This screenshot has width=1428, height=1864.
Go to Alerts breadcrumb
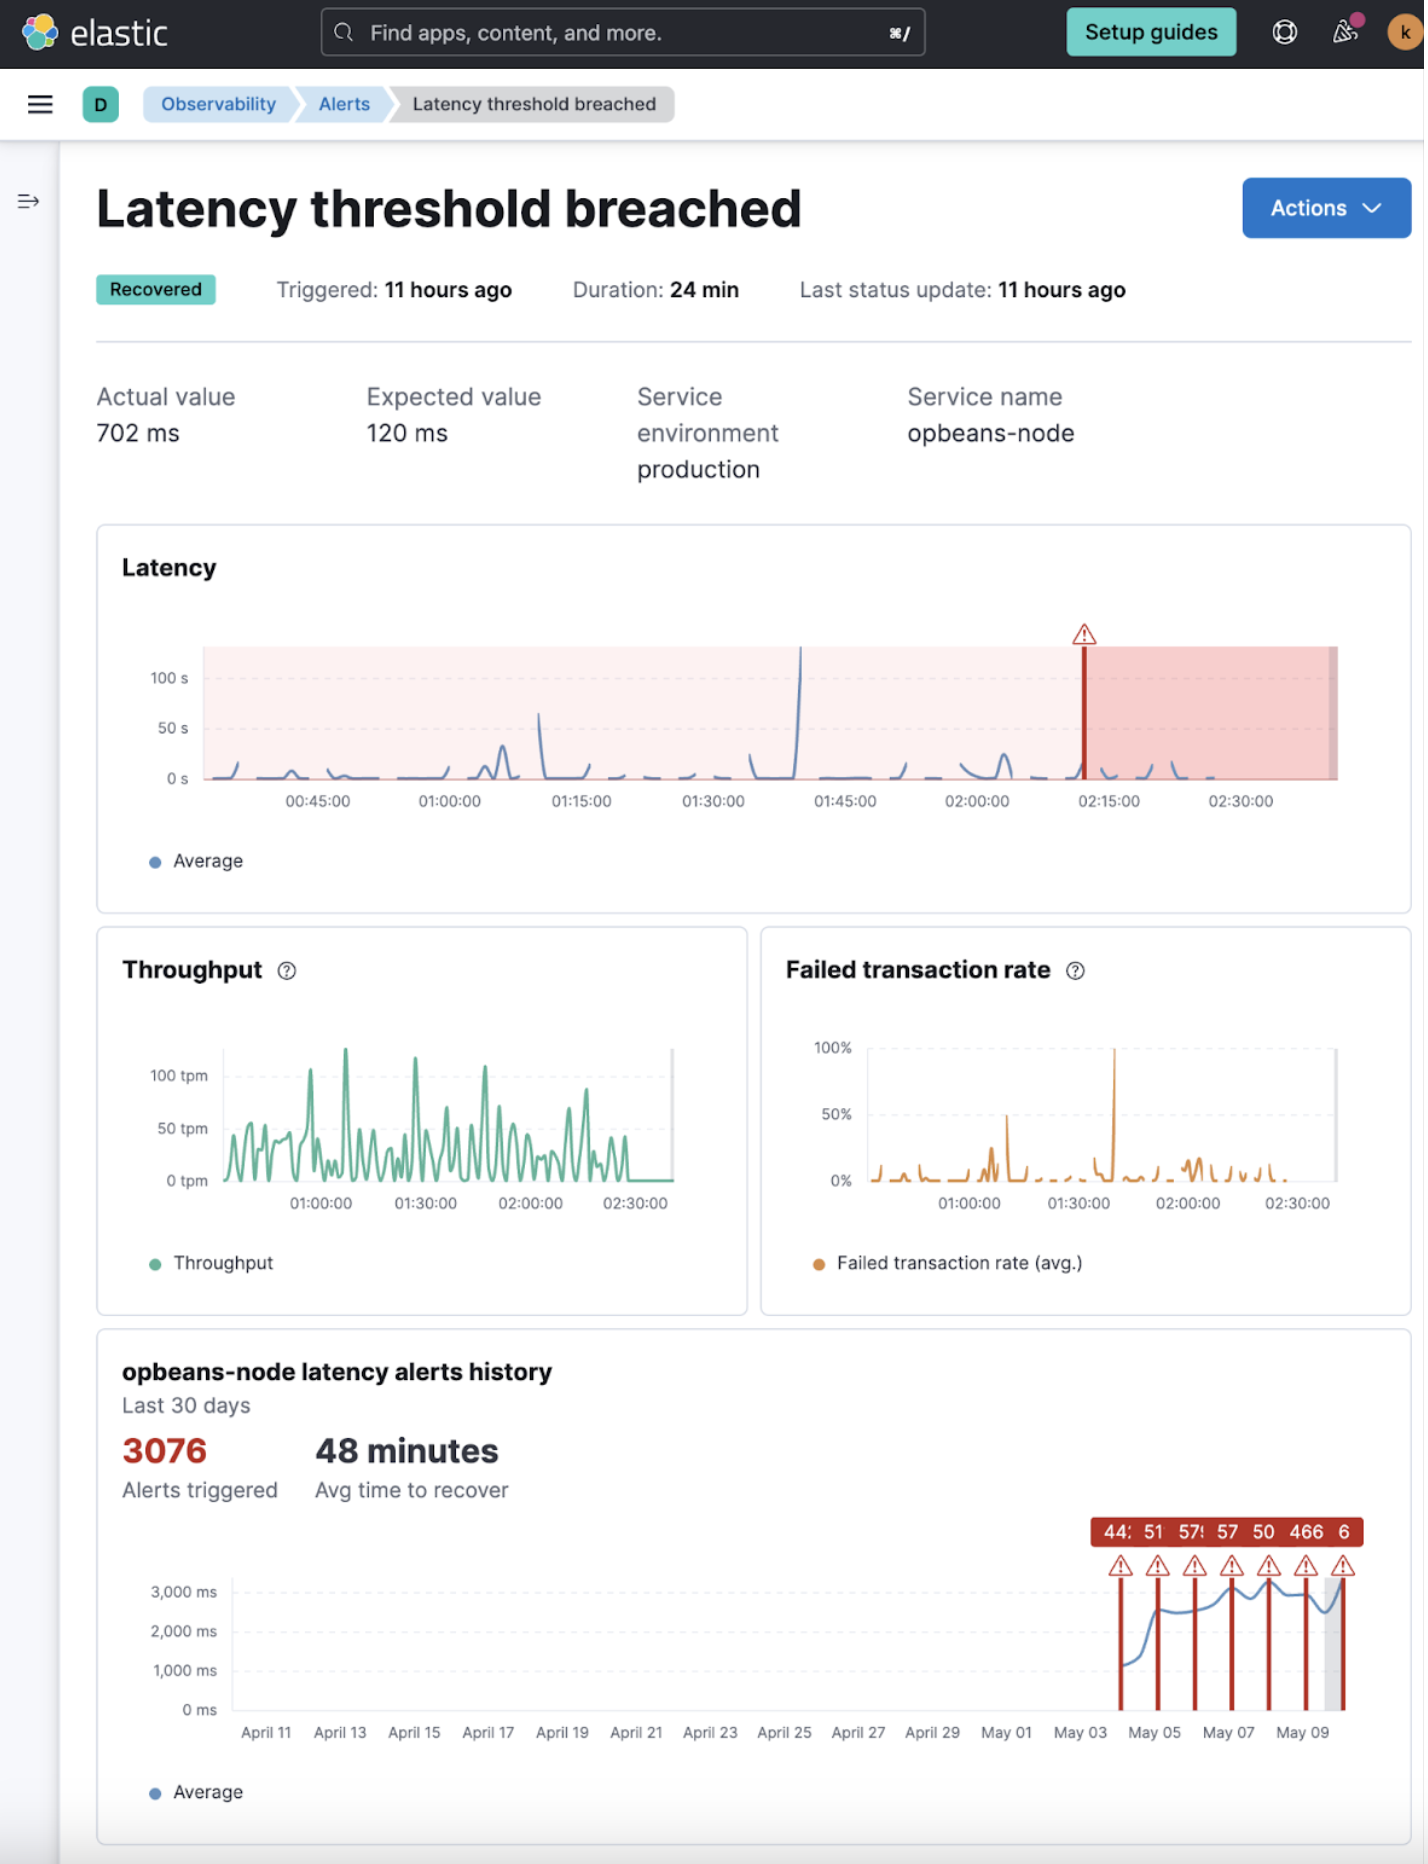point(344,104)
